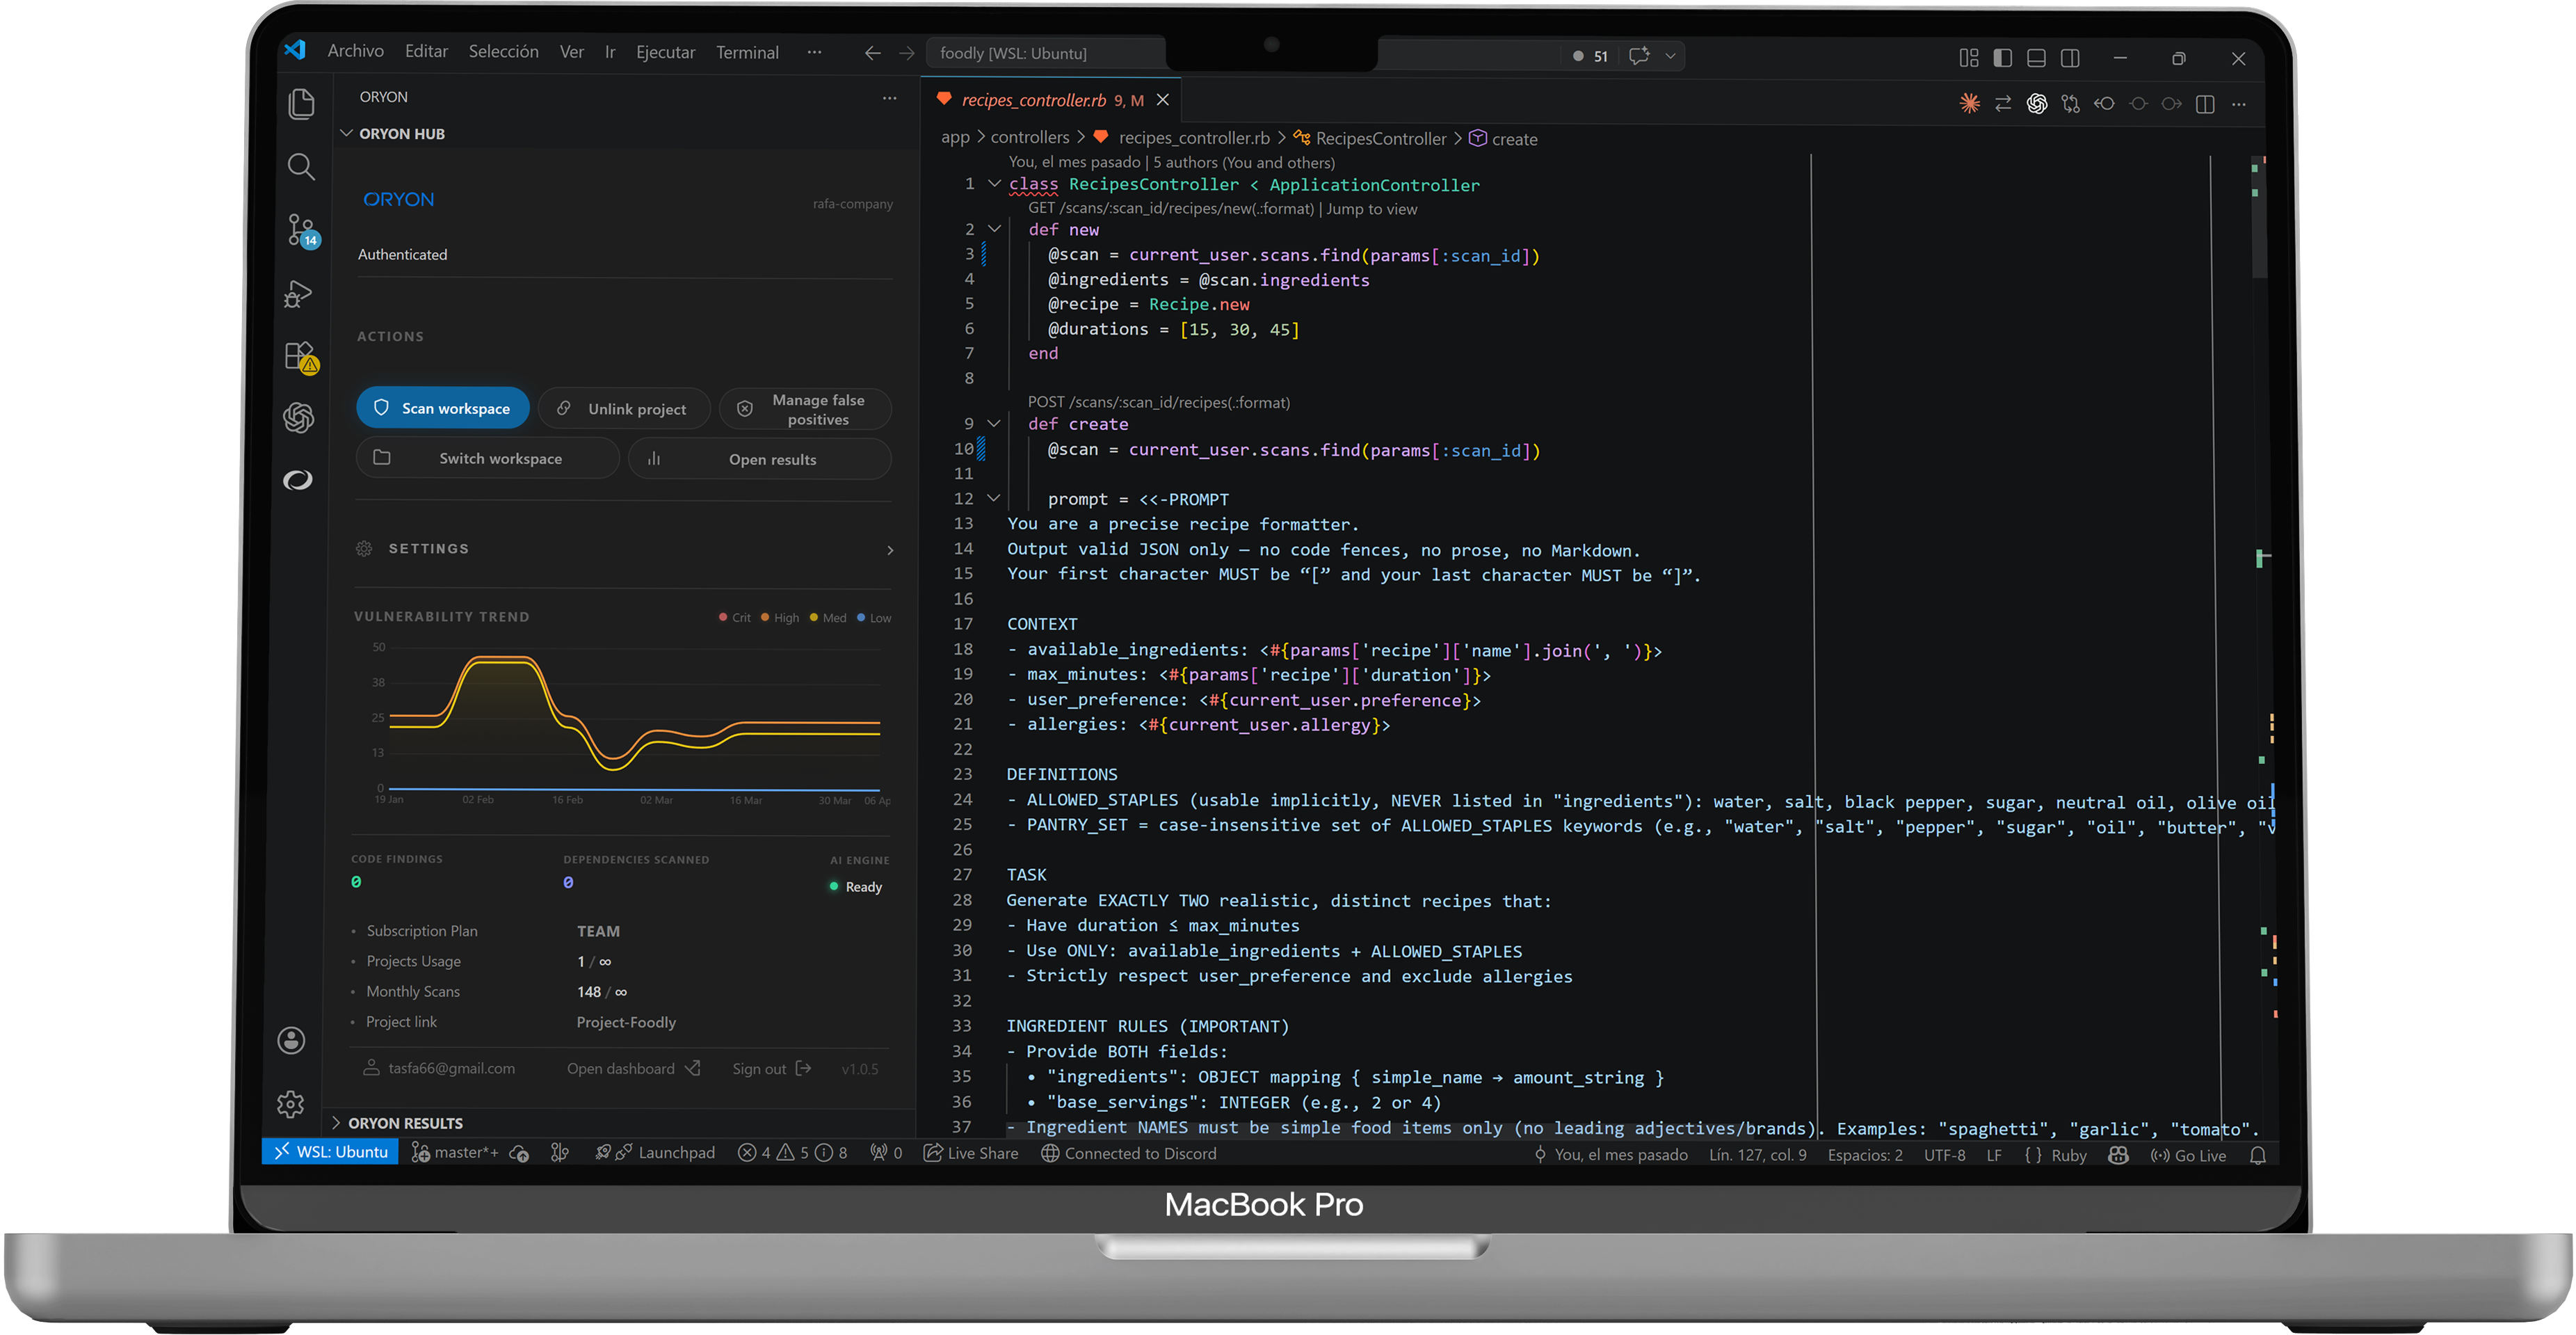Image resolution: width=2576 pixels, height=1335 pixels.
Task: Open the ChatGPT sidebar icon
Action: click(x=299, y=418)
